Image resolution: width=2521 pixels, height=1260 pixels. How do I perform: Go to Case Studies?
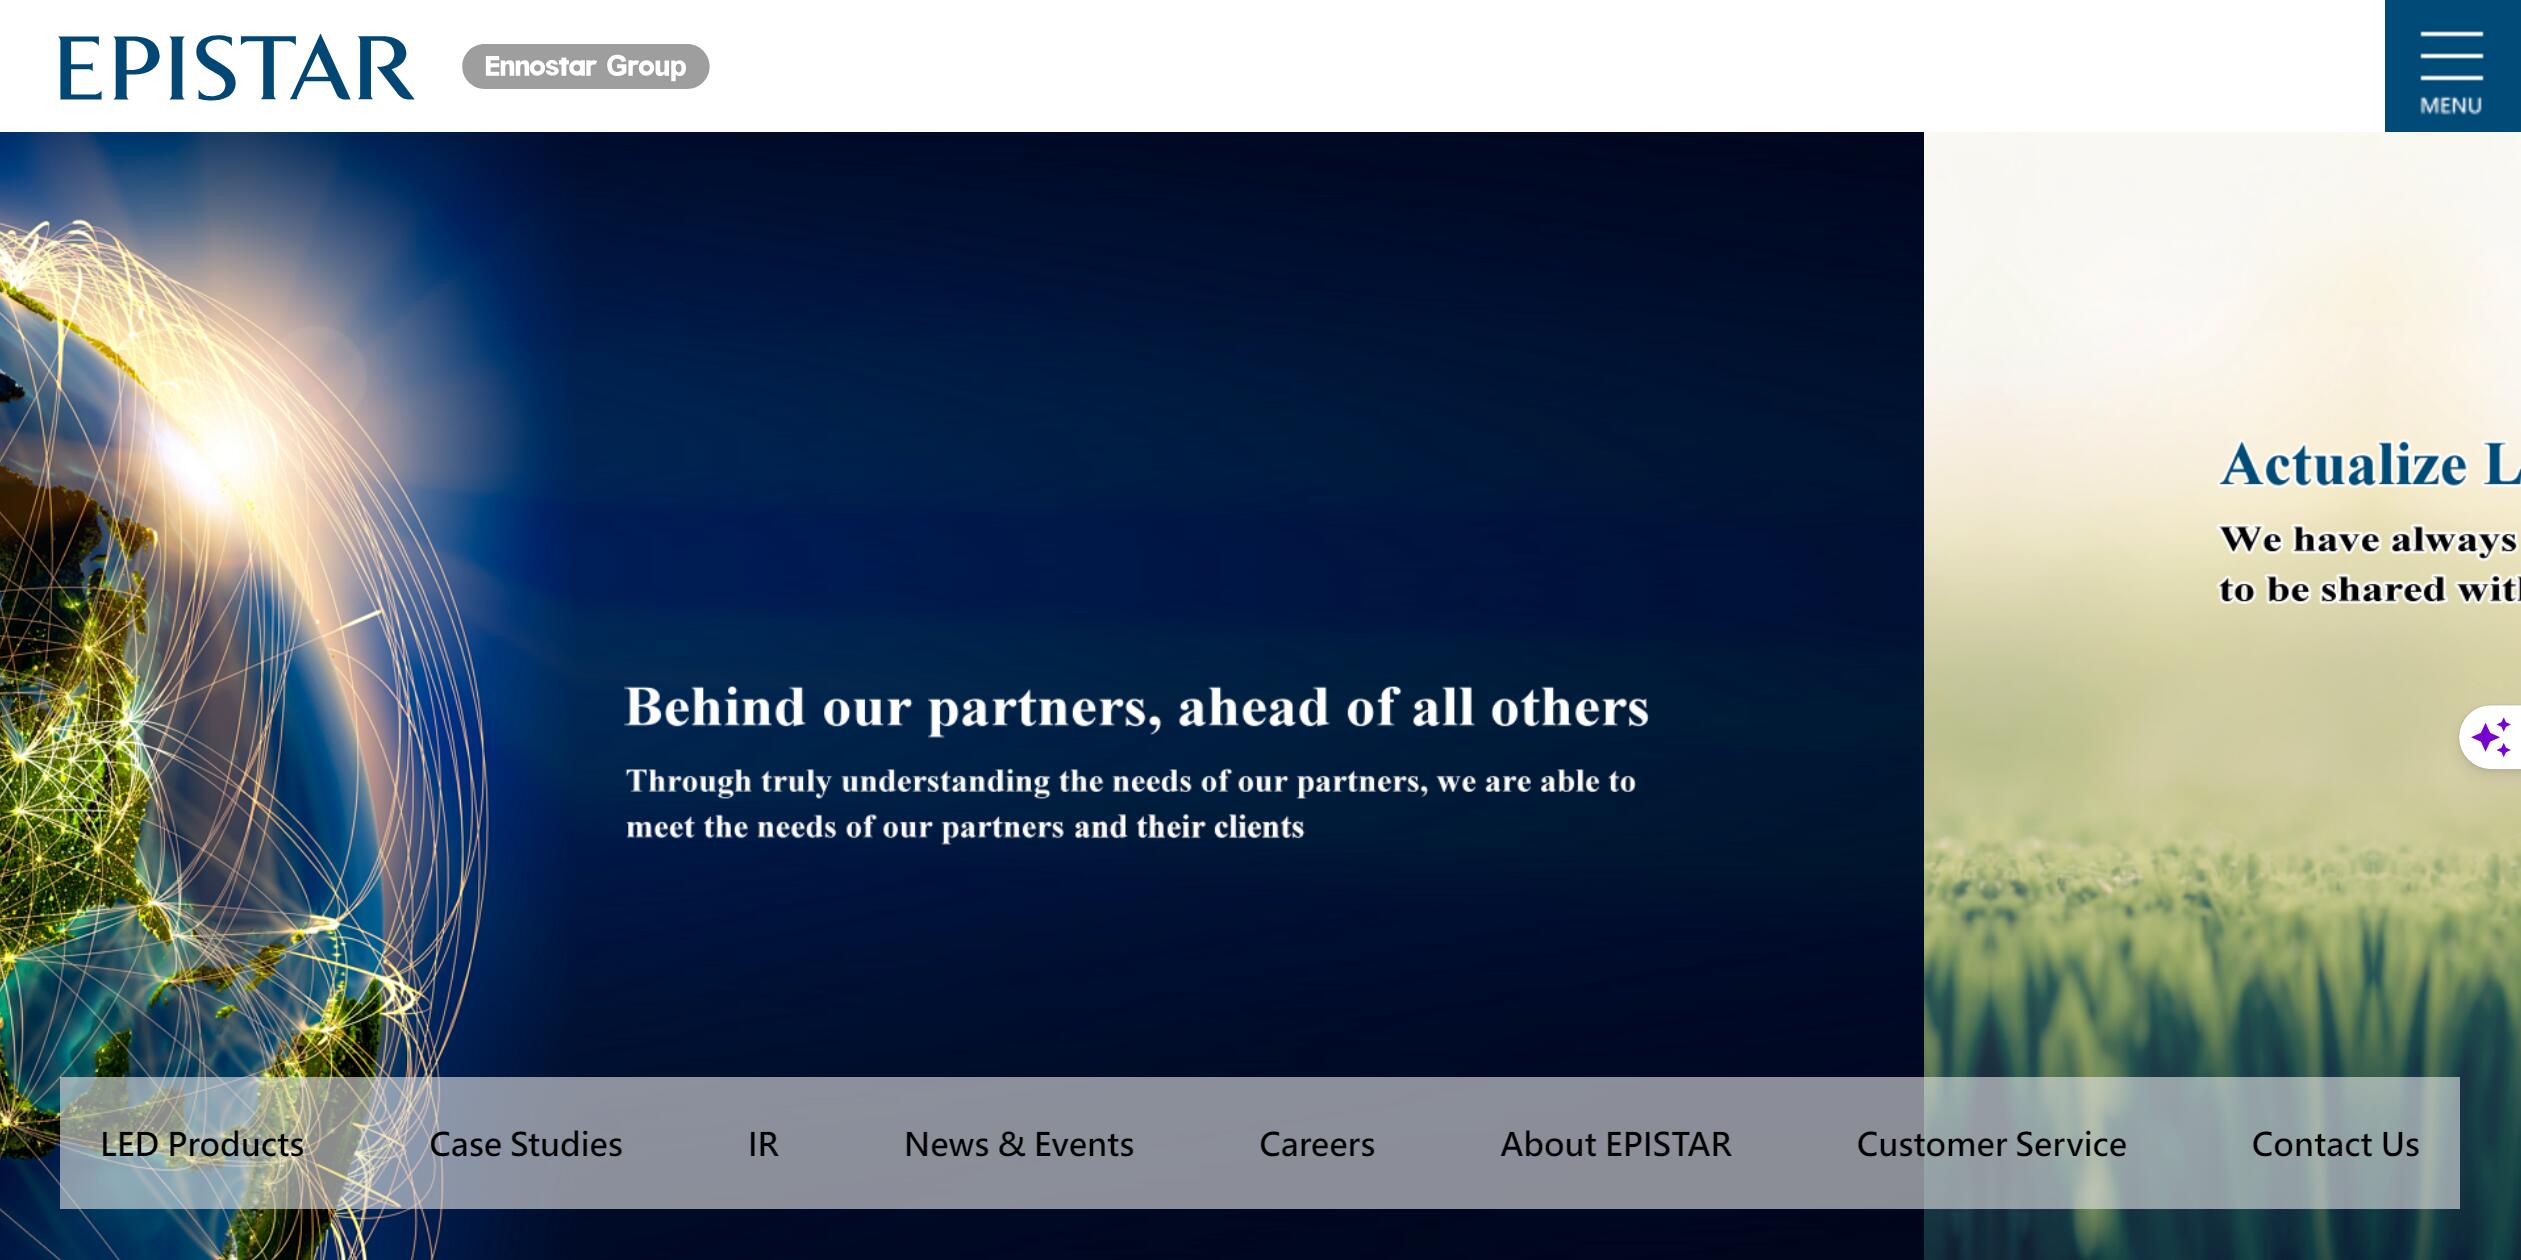click(x=526, y=1144)
